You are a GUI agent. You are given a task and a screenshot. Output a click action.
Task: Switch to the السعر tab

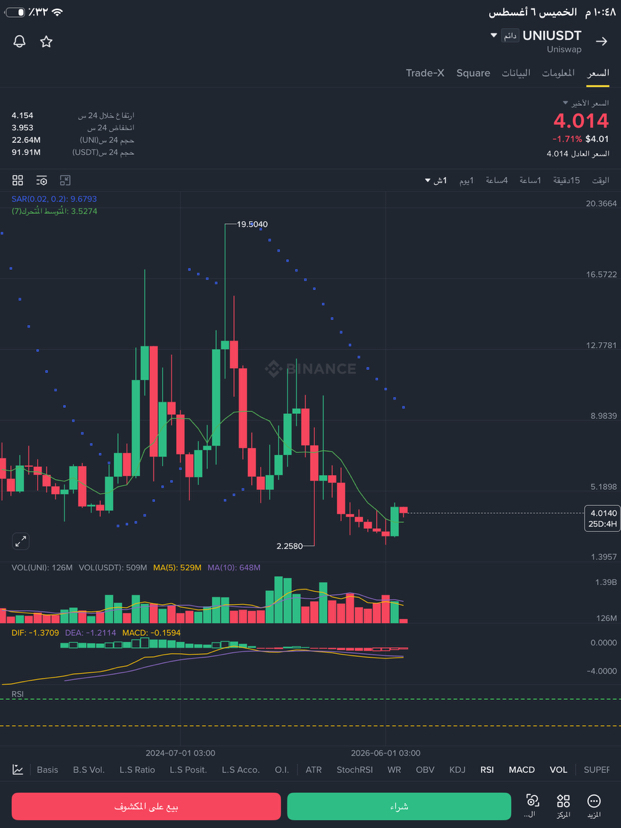[598, 73]
